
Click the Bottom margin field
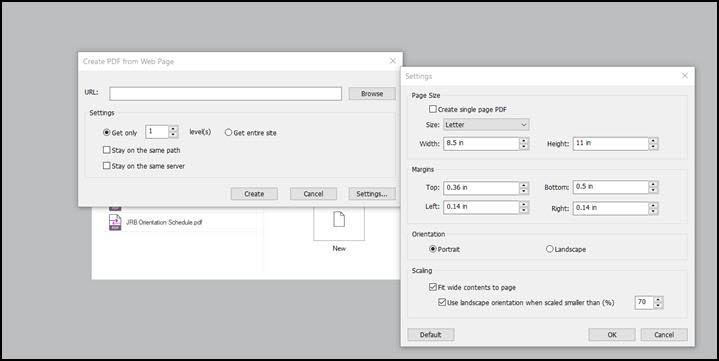point(610,187)
